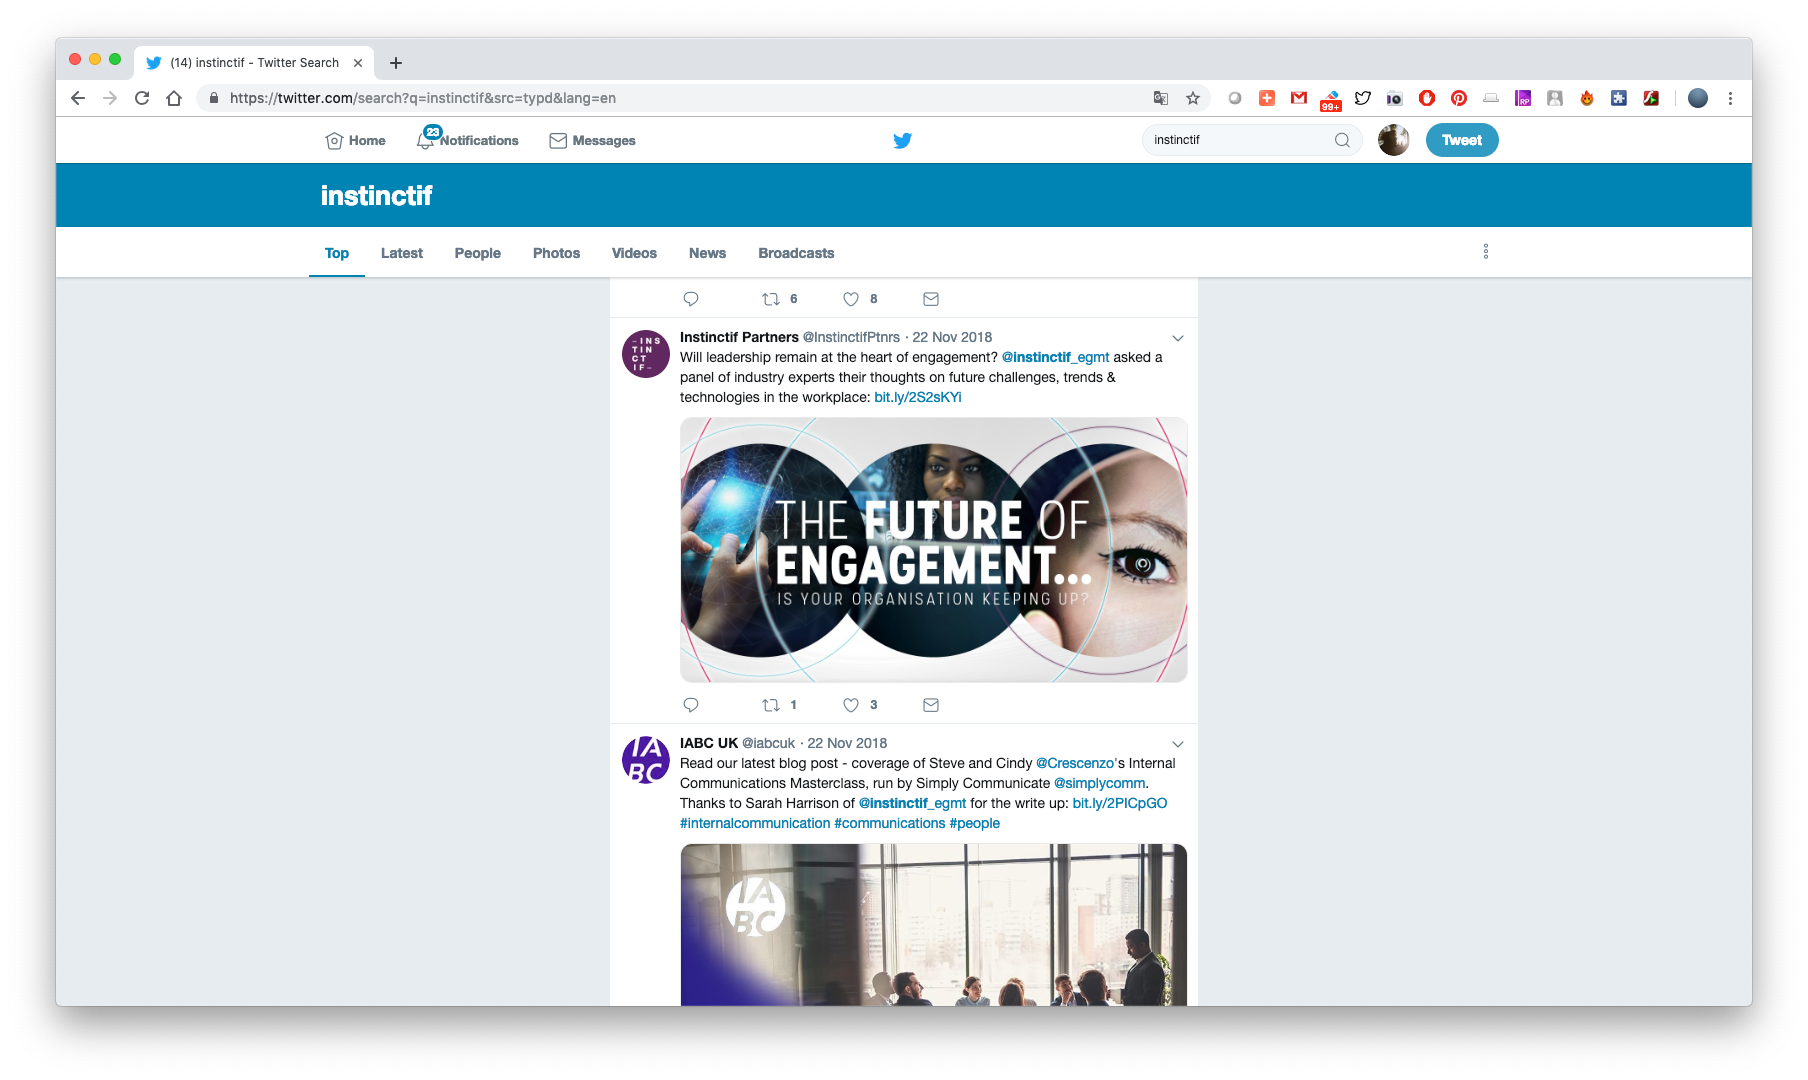This screenshot has width=1808, height=1080.
Task: Click the search magnifier icon
Action: pos(1342,140)
